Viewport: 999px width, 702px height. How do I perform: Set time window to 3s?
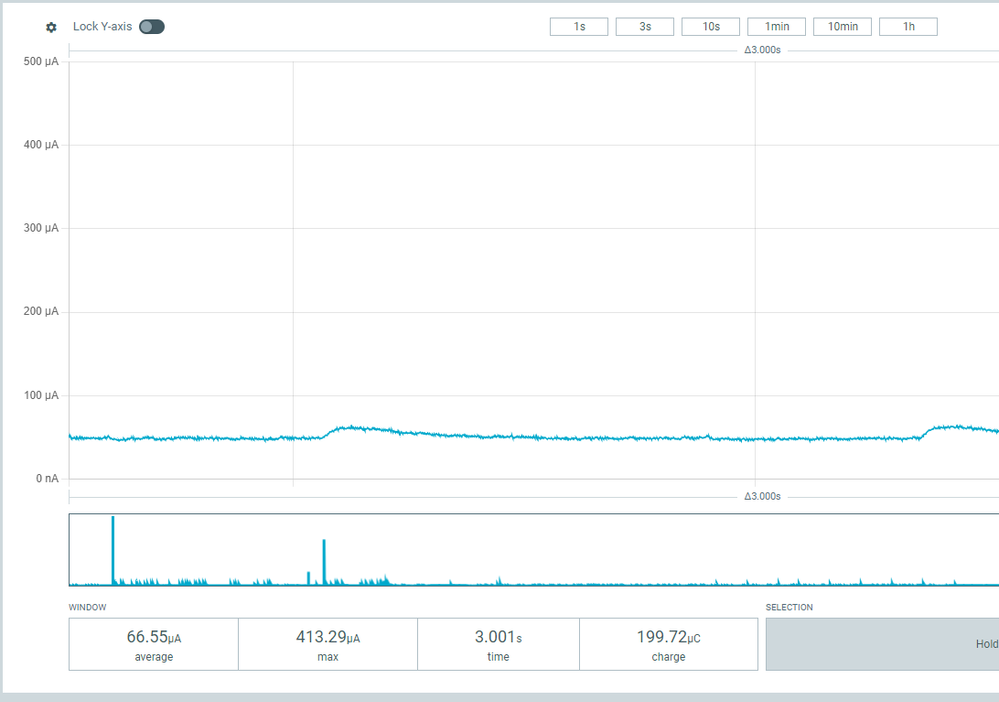tap(645, 27)
